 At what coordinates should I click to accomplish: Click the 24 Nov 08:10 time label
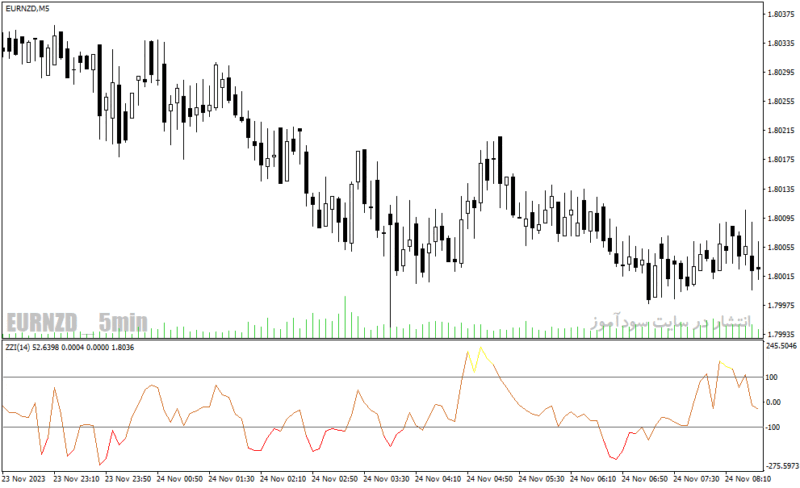coord(747,479)
